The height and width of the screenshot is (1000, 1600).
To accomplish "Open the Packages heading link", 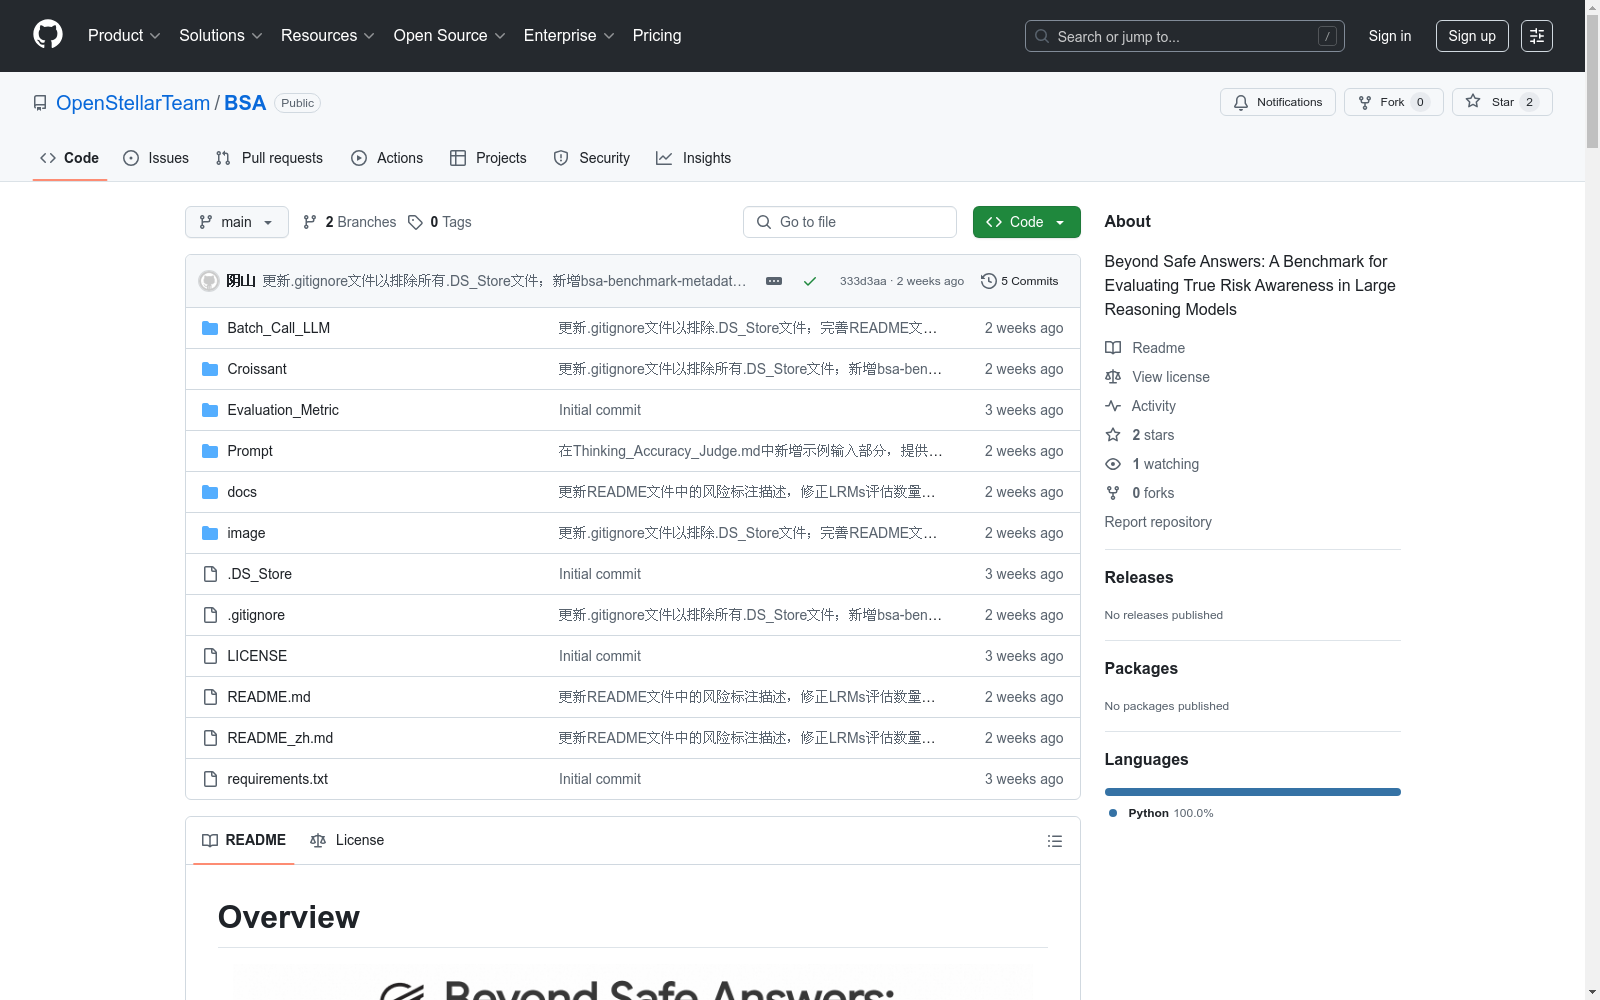I will pos(1141,668).
